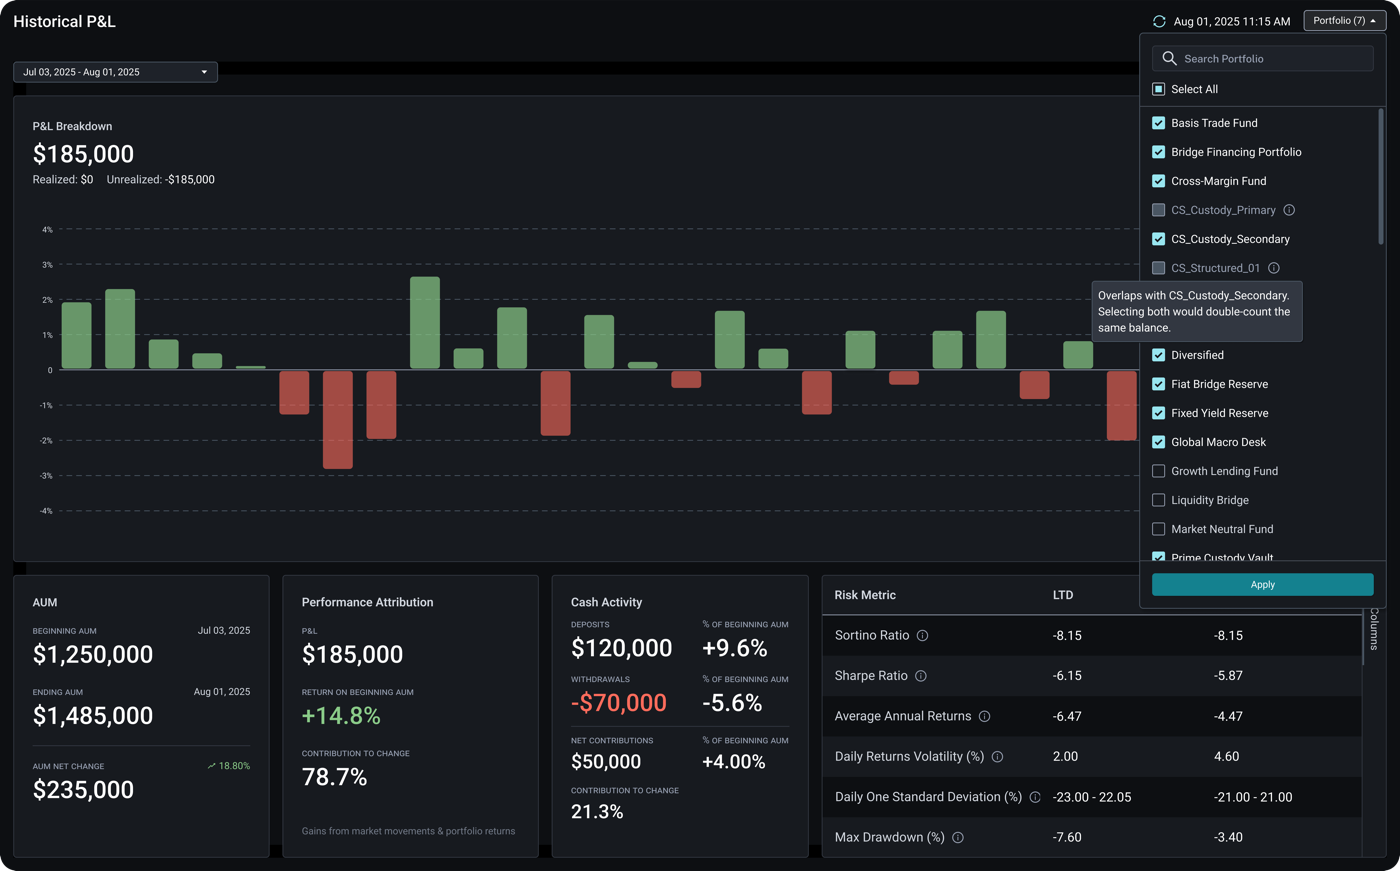Image resolution: width=1400 pixels, height=871 pixels.
Task: Uncheck the Diversified portfolio
Action: point(1158,355)
